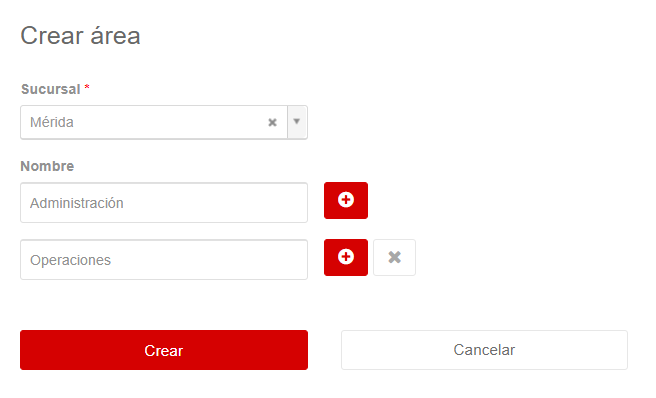Click the white circle plus icon in the first row
The width and height of the screenshot is (656, 398).
point(346,200)
